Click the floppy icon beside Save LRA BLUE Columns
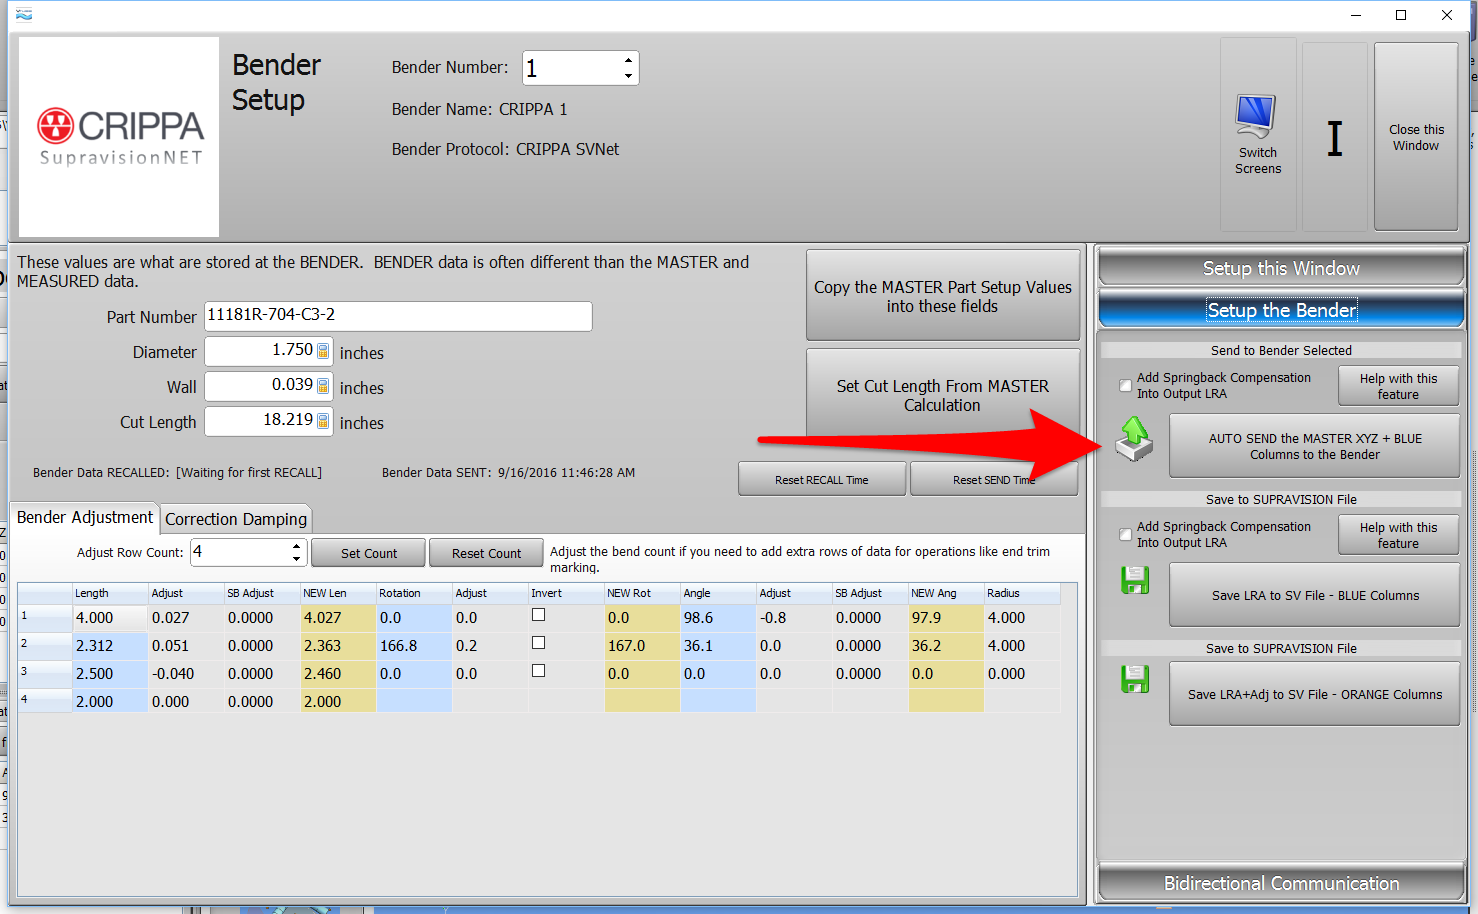This screenshot has width=1478, height=914. coord(1135,581)
